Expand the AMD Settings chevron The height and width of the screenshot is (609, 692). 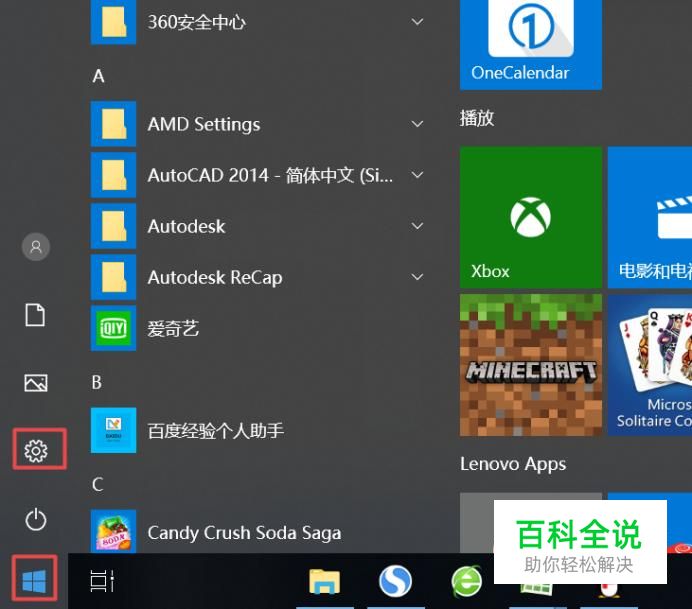417,124
